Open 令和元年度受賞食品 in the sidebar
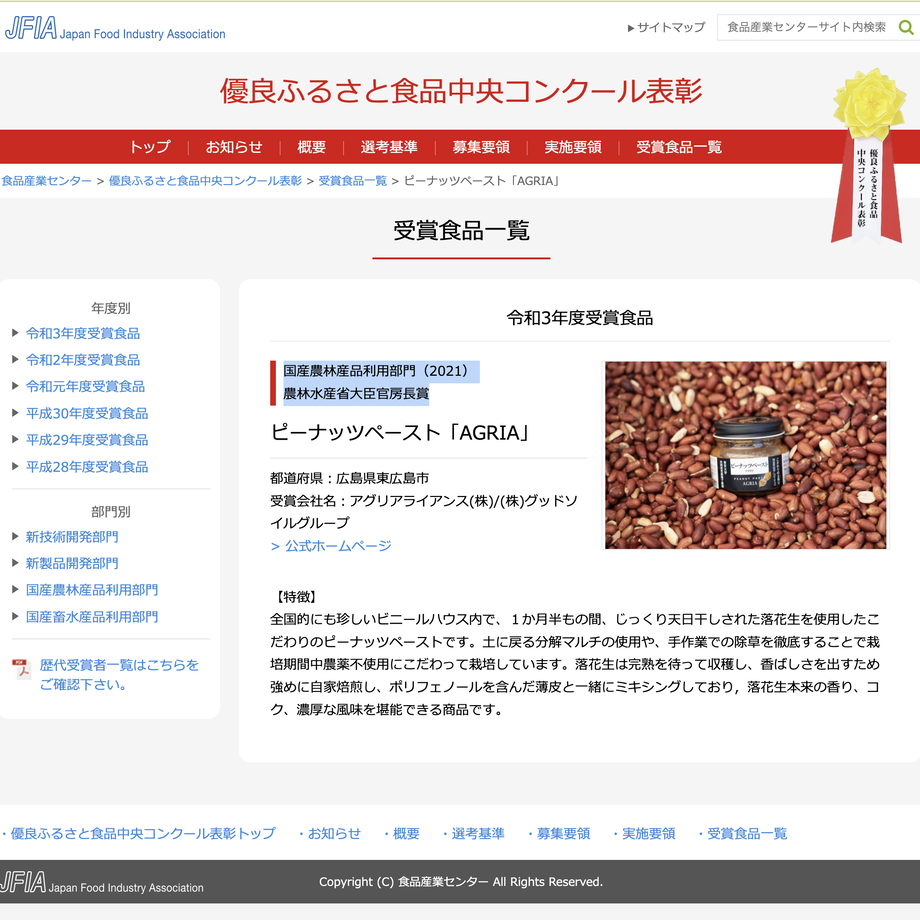Screen dimensions: 920x920 tap(85, 386)
